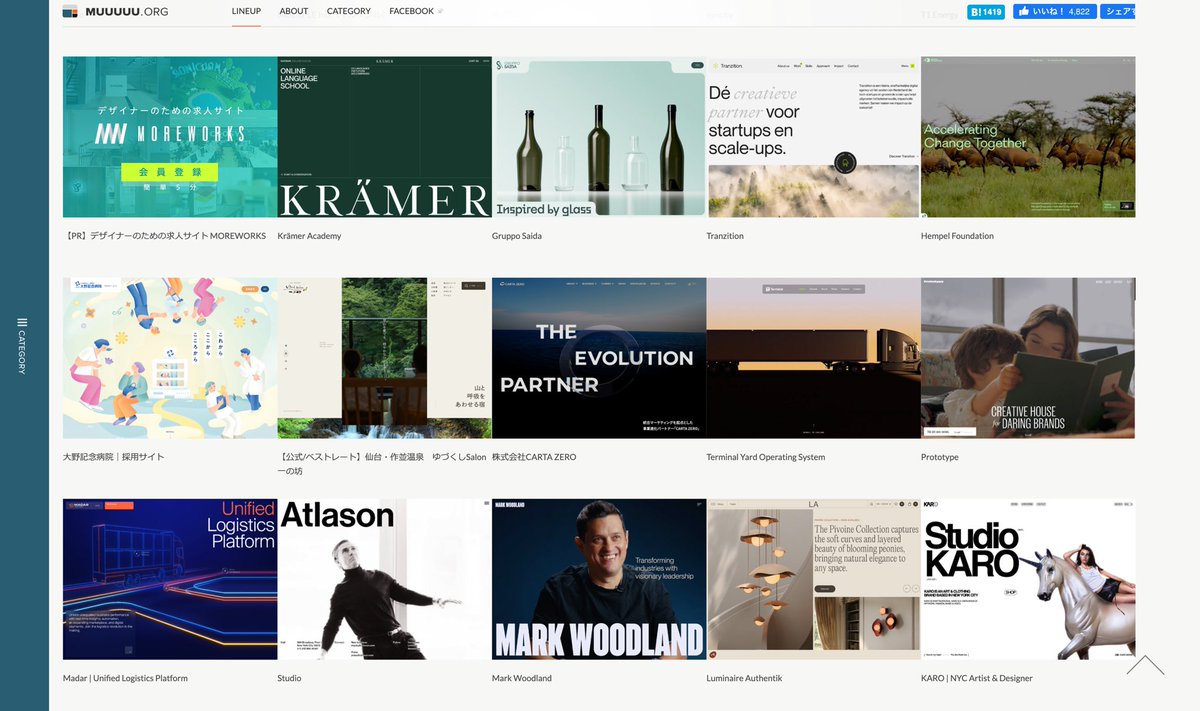The height and width of the screenshot is (711, 1200).
Task: Click the Krämer Academy caption link
Action: click(x=309, y=236)
